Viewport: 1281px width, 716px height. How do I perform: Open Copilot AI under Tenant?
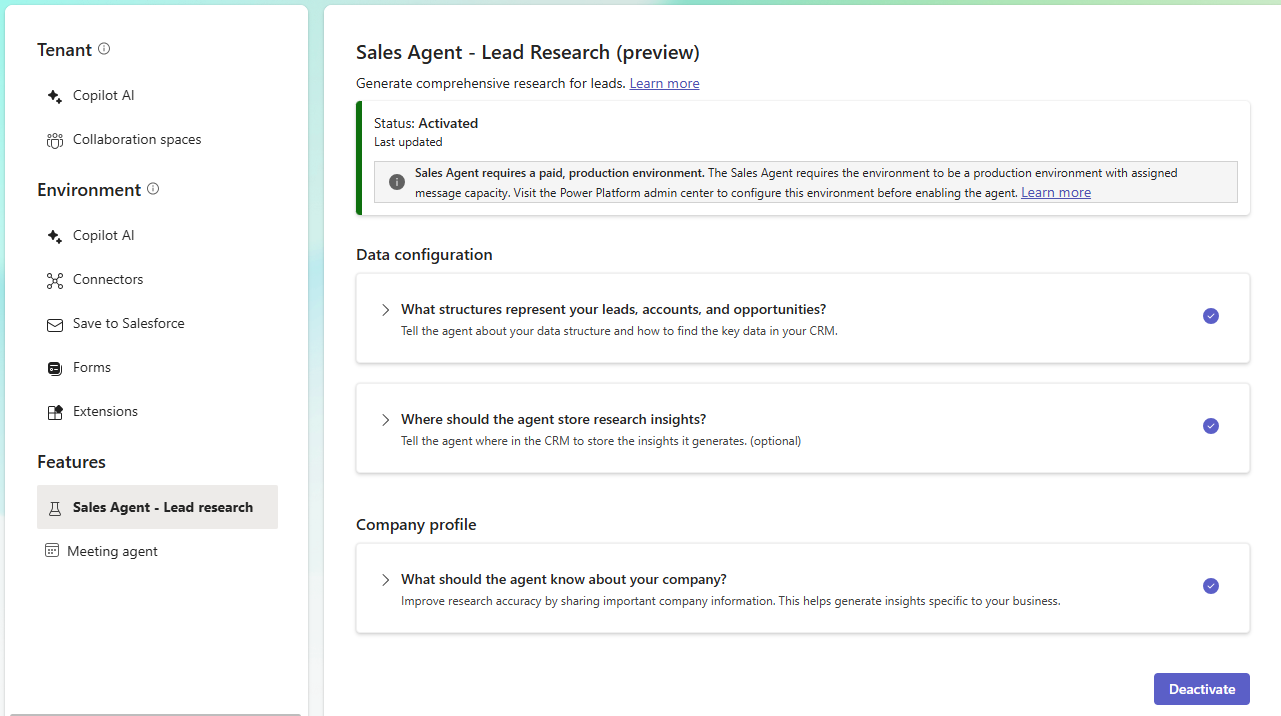click(103, 96)
